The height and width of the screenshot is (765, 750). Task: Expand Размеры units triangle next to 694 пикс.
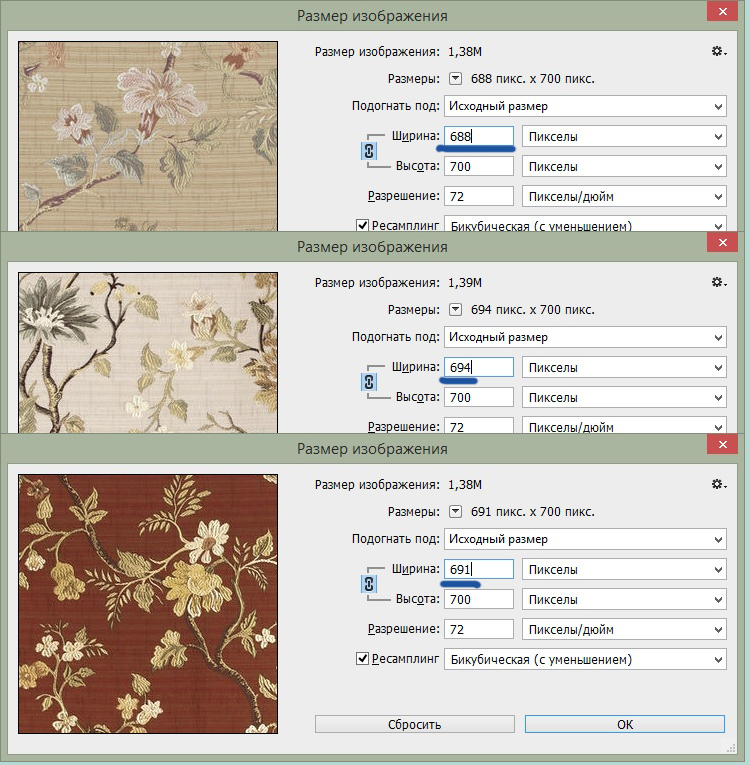[x=455, y=309]
